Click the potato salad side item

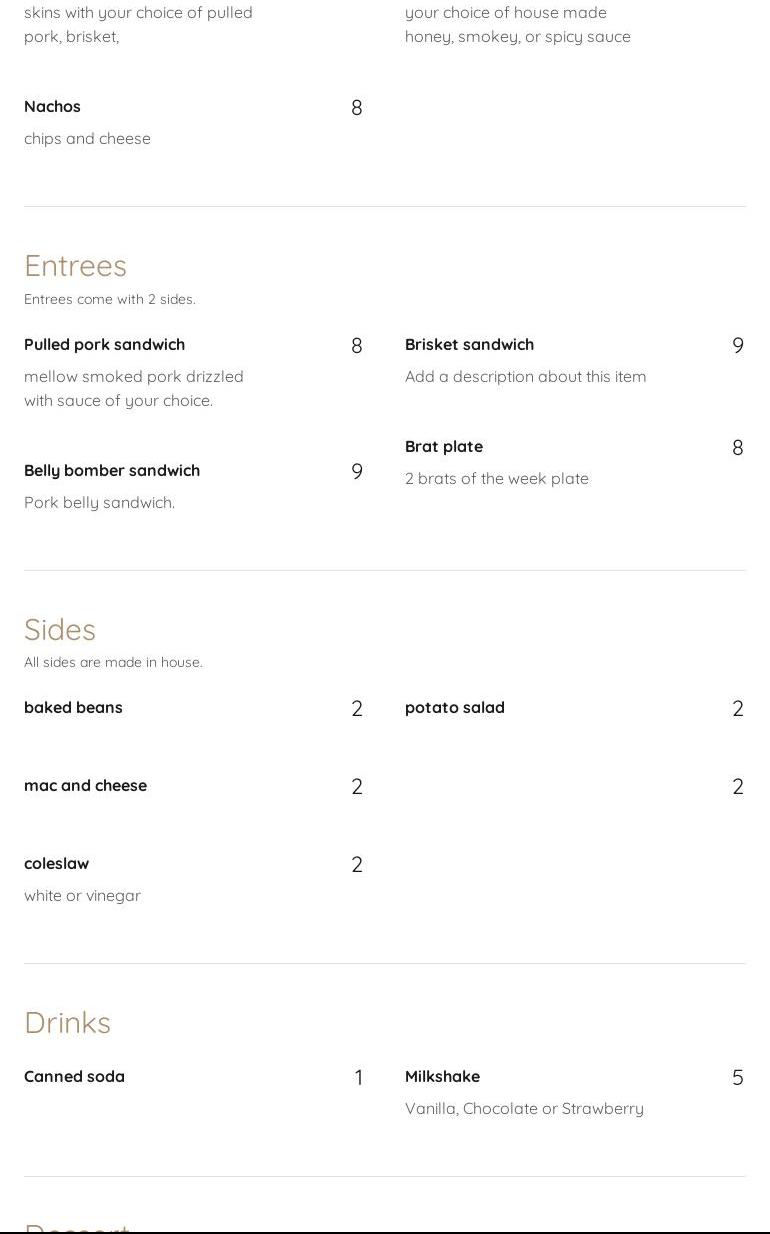pyautogui.click(x=455, y=707)
